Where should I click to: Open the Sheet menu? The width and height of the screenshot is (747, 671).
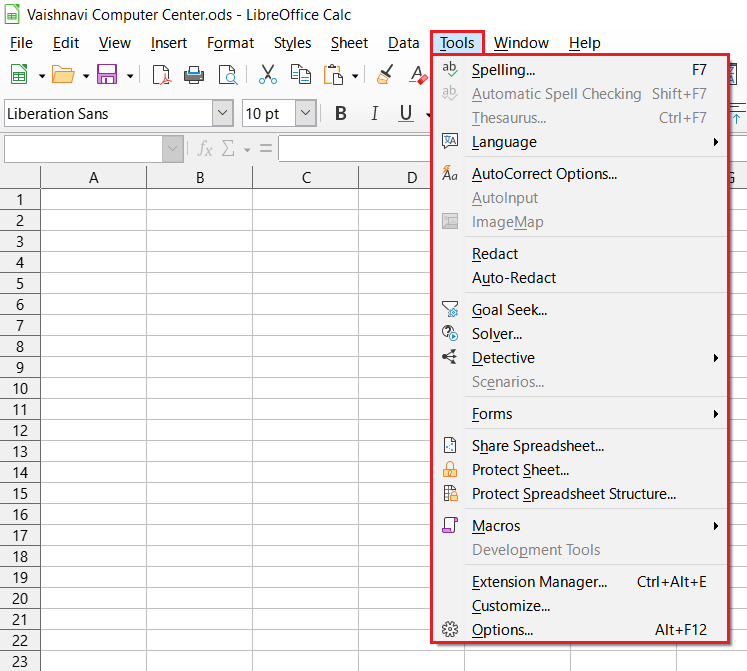[x=350, y=43]
